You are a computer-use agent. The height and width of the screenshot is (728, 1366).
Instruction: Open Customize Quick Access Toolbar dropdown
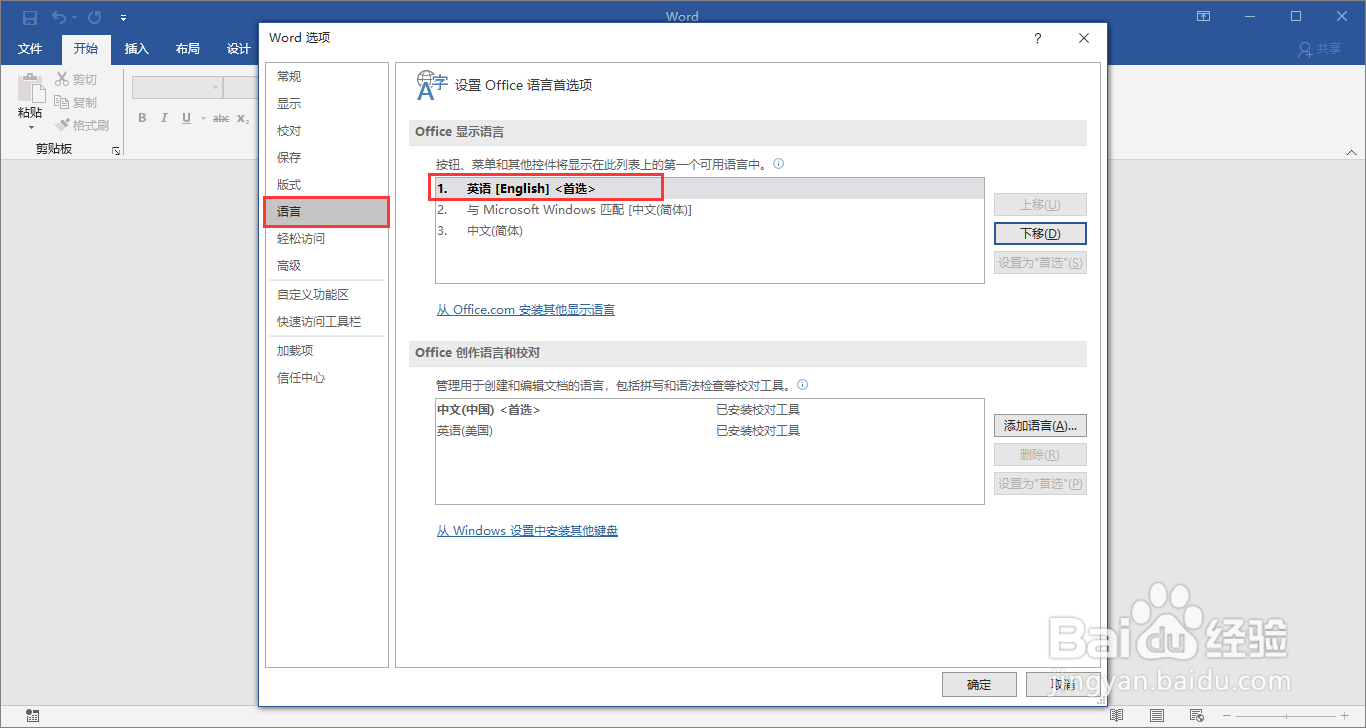click(x=122, y=18)
